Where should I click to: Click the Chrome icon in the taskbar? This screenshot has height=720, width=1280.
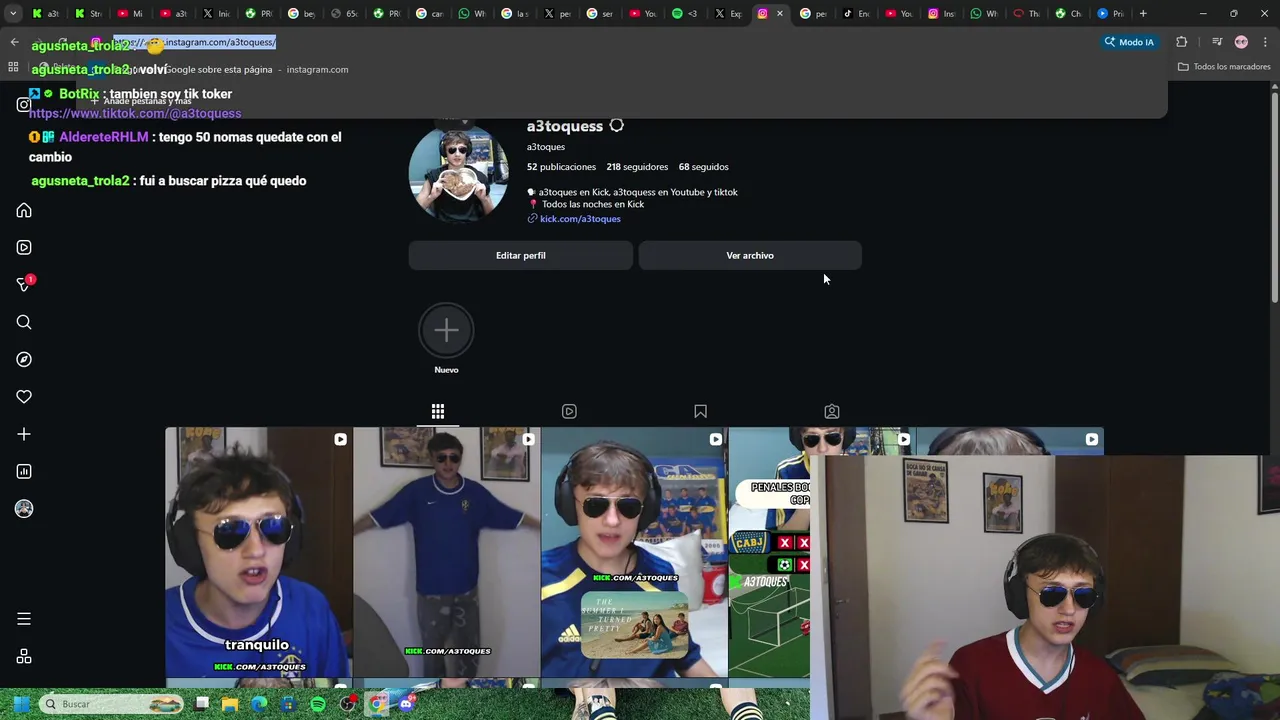coord(377,704)
